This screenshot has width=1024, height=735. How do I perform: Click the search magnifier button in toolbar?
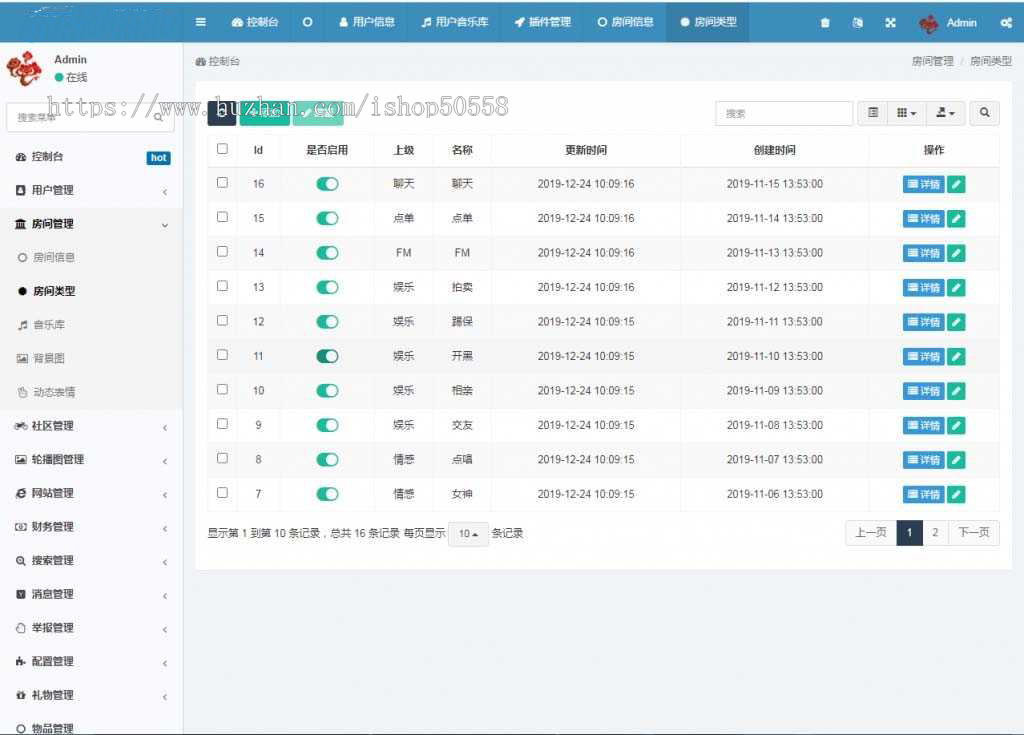[x=984, y=113]
